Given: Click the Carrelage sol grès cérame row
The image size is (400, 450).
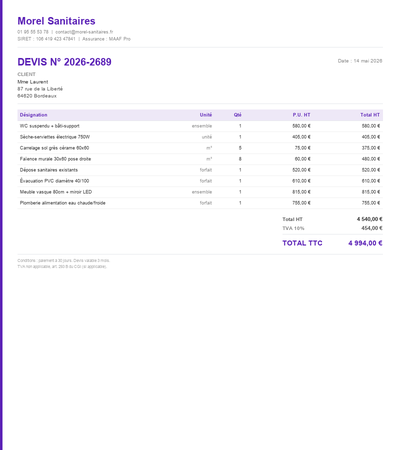Looking at the screenshot, I should [200, 148].
